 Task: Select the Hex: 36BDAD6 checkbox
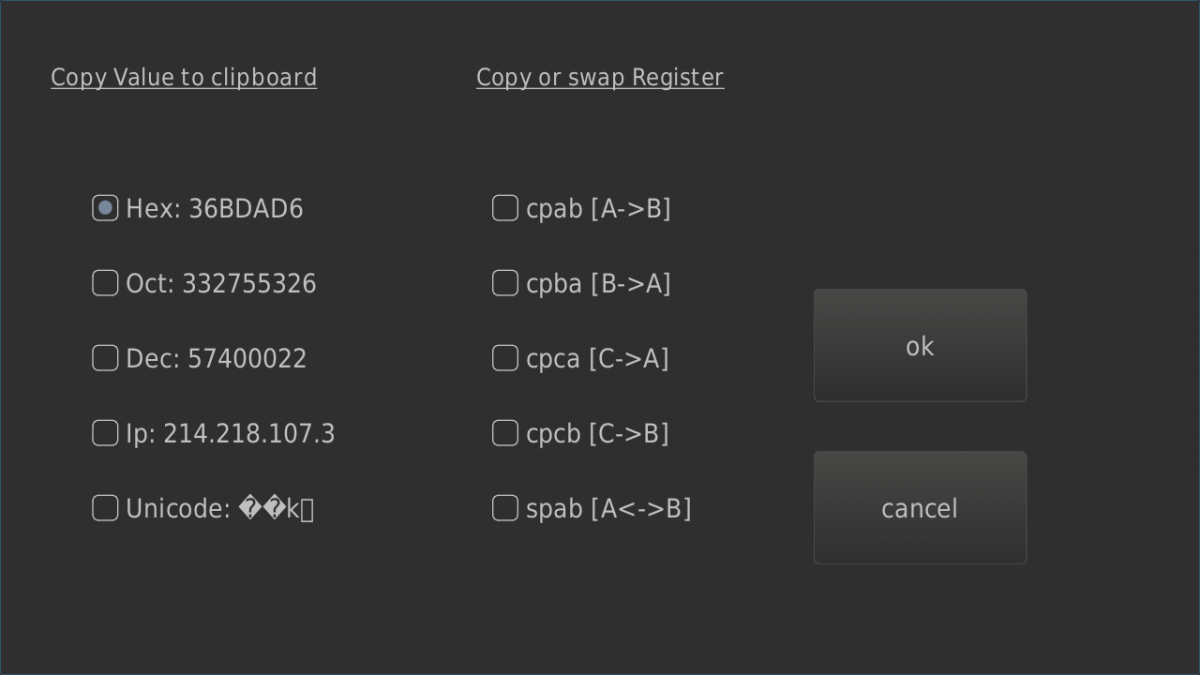point(105,208)
